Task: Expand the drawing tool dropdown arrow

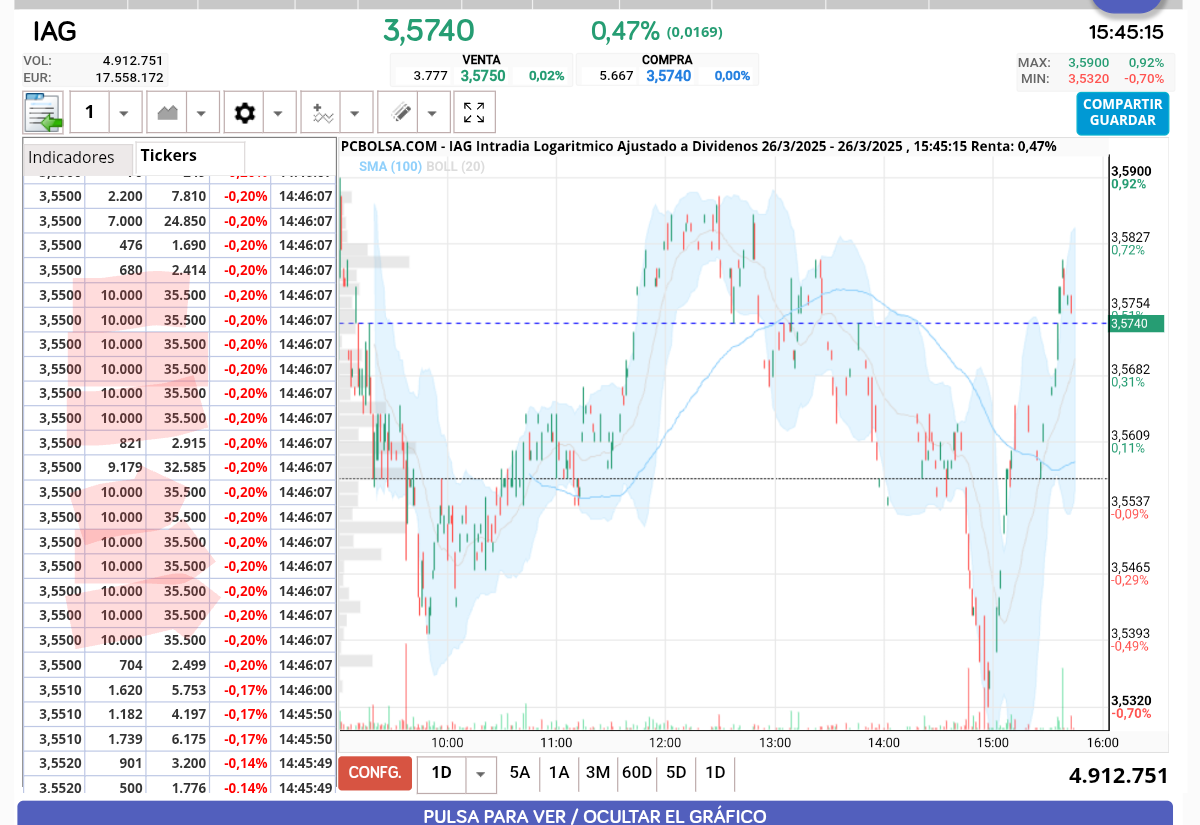Action: click(x=433, y=112)
